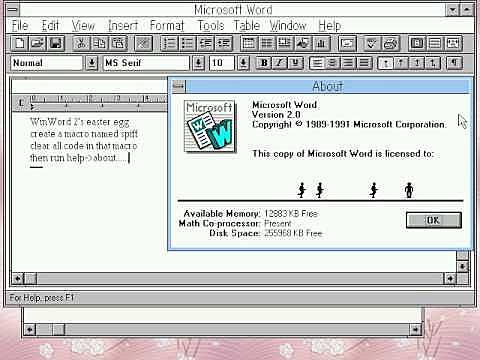
Task: Select centered paragraph alignment
Action: 332,63
